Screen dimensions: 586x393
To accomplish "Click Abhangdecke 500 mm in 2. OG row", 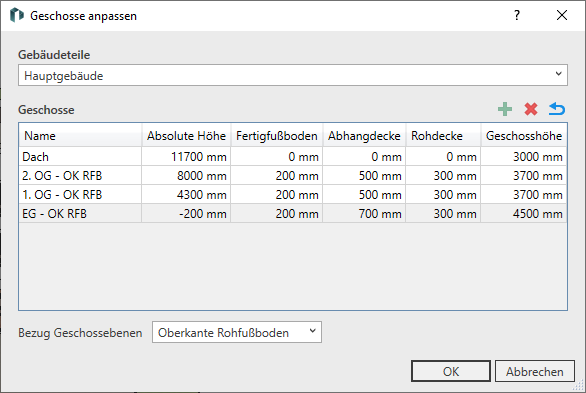I will click(364, 176).
